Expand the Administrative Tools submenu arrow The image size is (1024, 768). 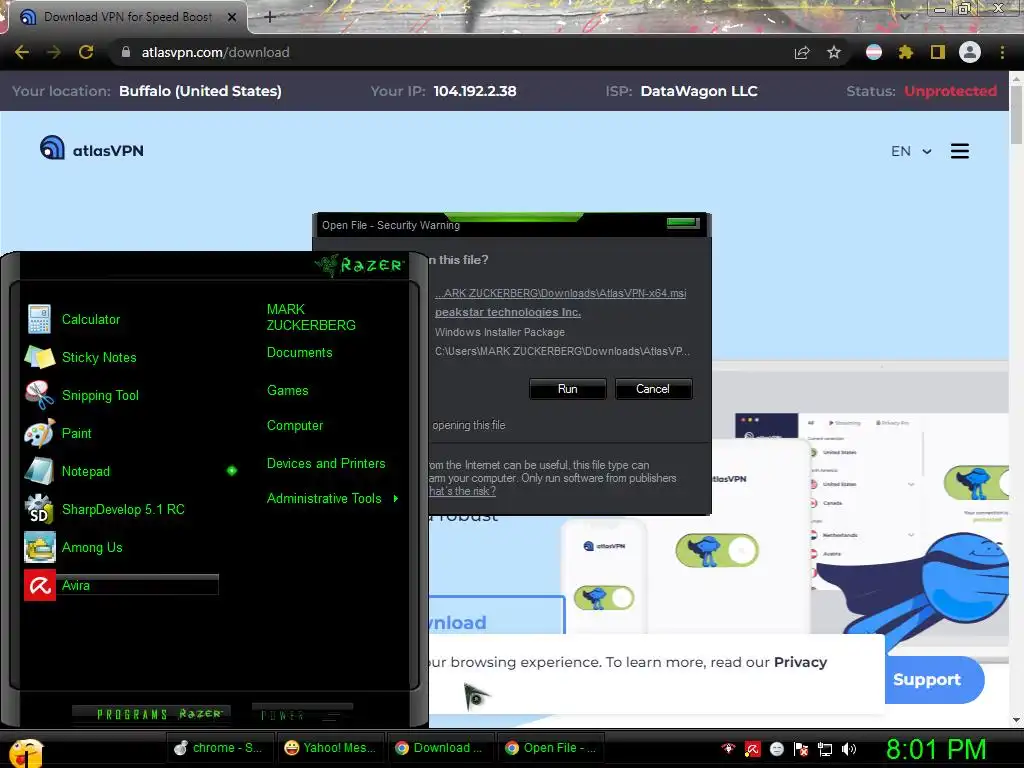pyautogui.click(x=396, y=498)
